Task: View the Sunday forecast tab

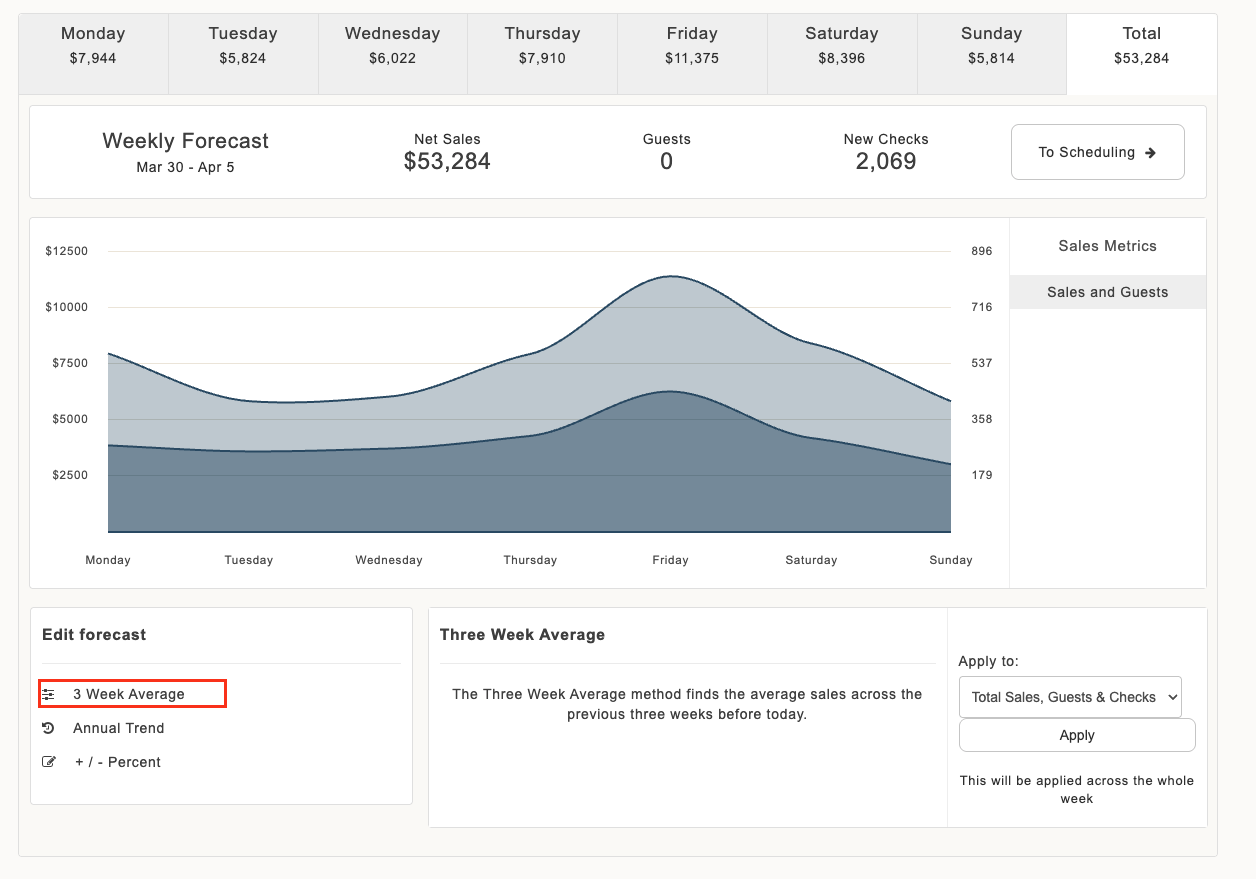Action: point(991,46)
